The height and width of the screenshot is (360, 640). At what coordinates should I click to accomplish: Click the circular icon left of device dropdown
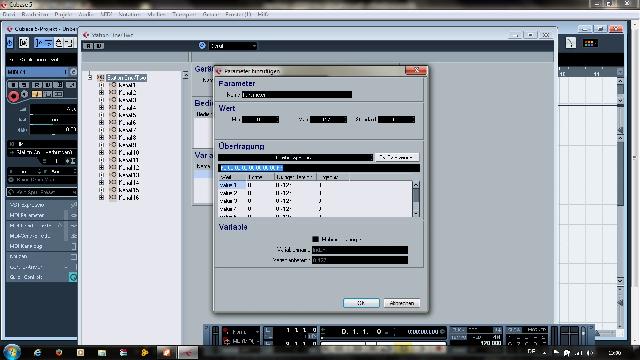click(202, 46)
